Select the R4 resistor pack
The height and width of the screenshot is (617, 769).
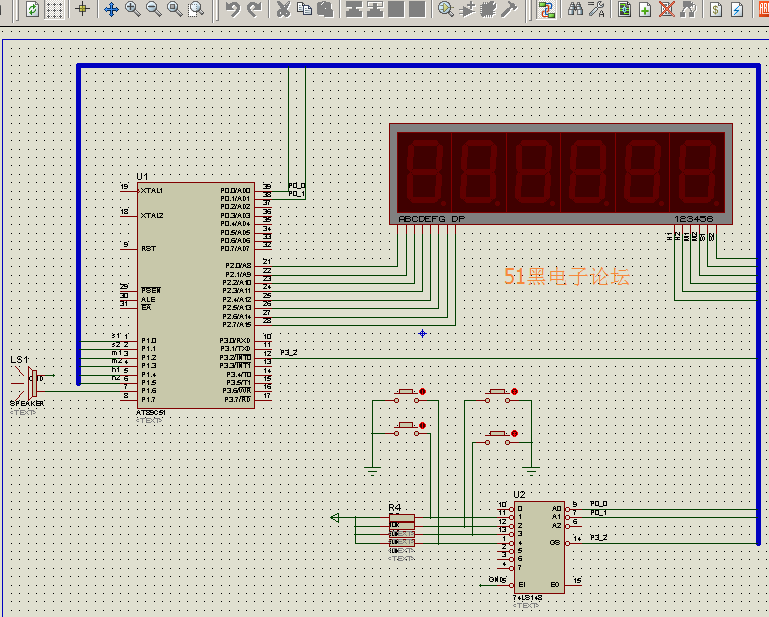402,530
